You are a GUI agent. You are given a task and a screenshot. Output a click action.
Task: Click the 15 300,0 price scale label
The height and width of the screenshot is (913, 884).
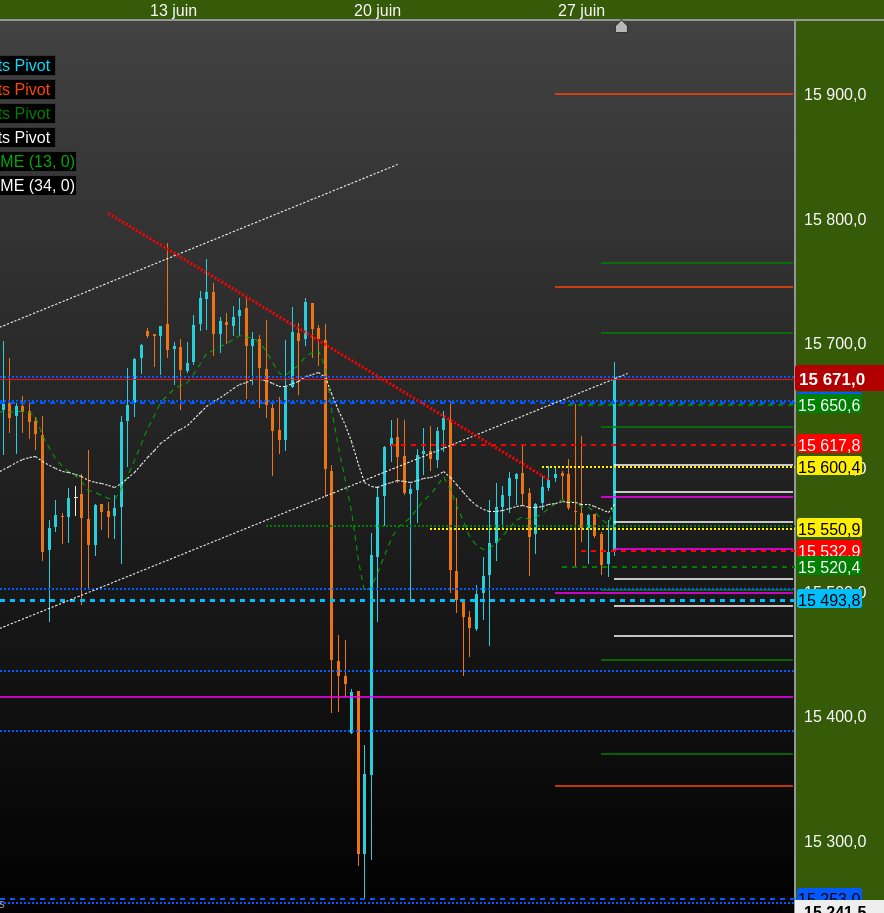pyautogui.click(x=835, y=841)
